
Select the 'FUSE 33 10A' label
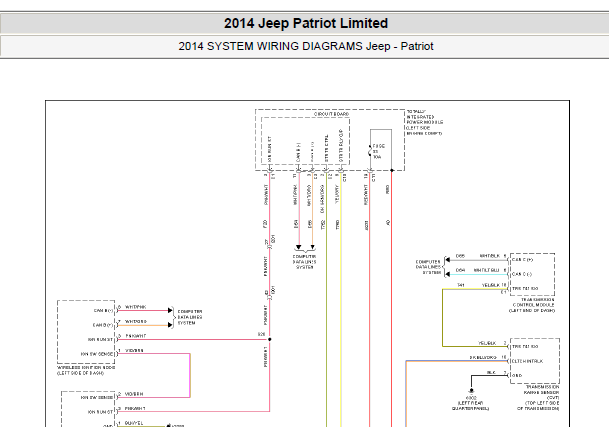tap(379, 152)
